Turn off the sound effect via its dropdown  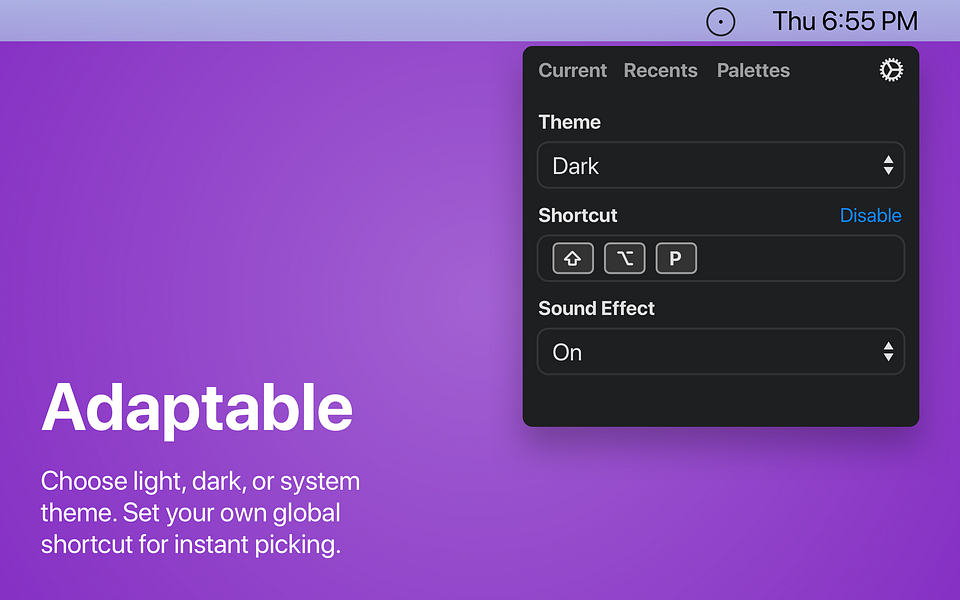pos(720,351)
